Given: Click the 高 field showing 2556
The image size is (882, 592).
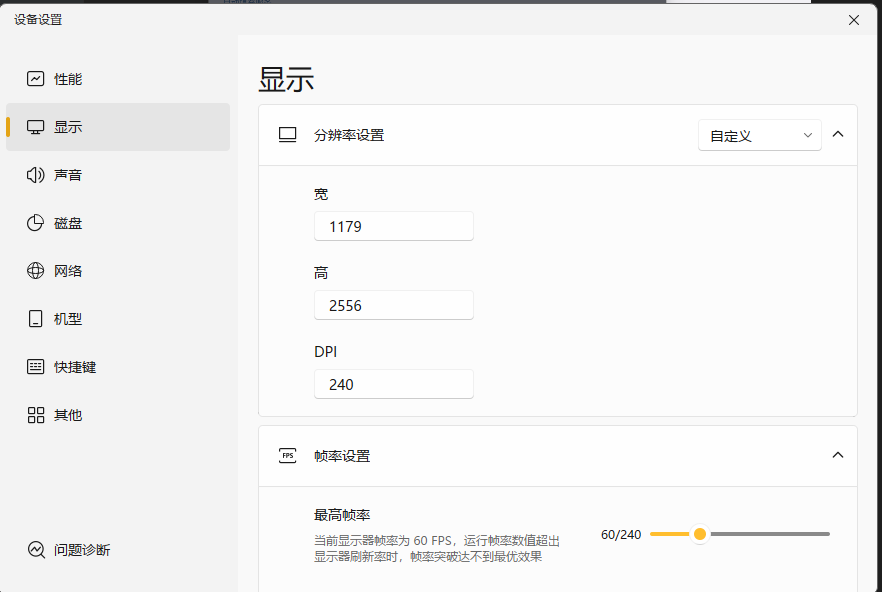Looking at the screenshot, I should pyautogui.click(x=393, y=306).
